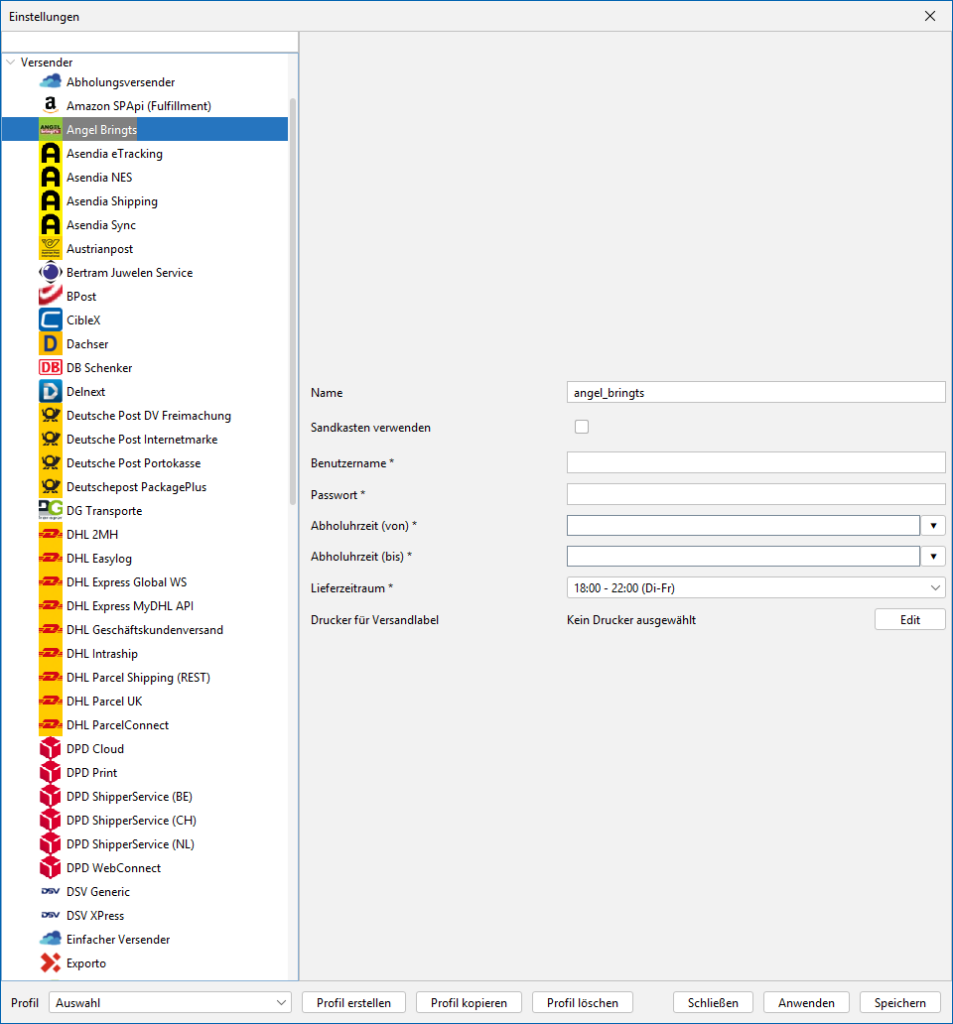Click the BPost logo icon
Screen dimensions: 953x1024
click(50, 297)
